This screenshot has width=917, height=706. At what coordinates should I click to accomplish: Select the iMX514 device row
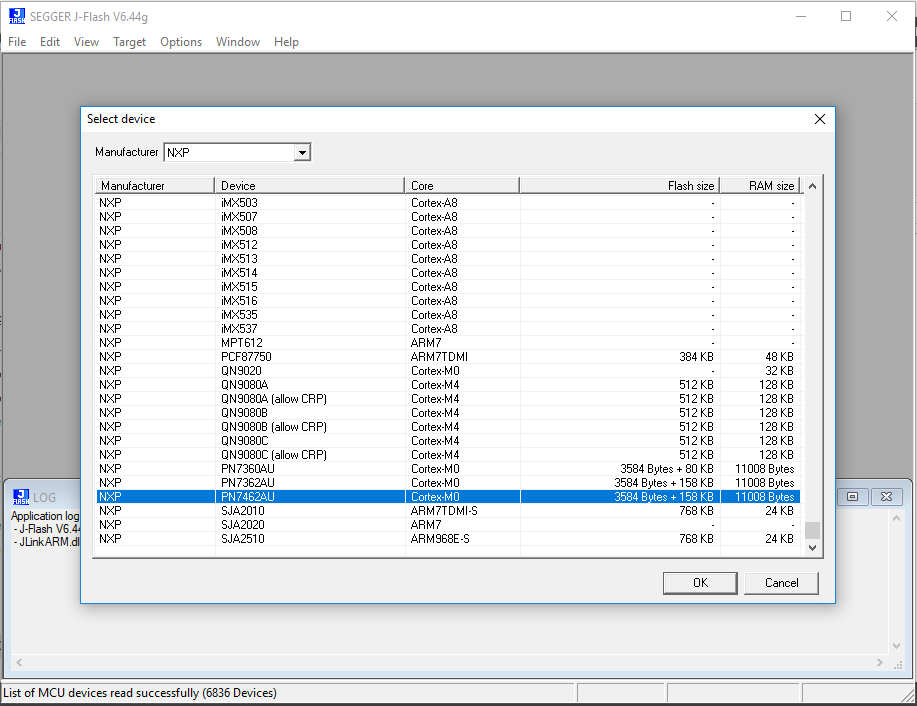(448, 273)
